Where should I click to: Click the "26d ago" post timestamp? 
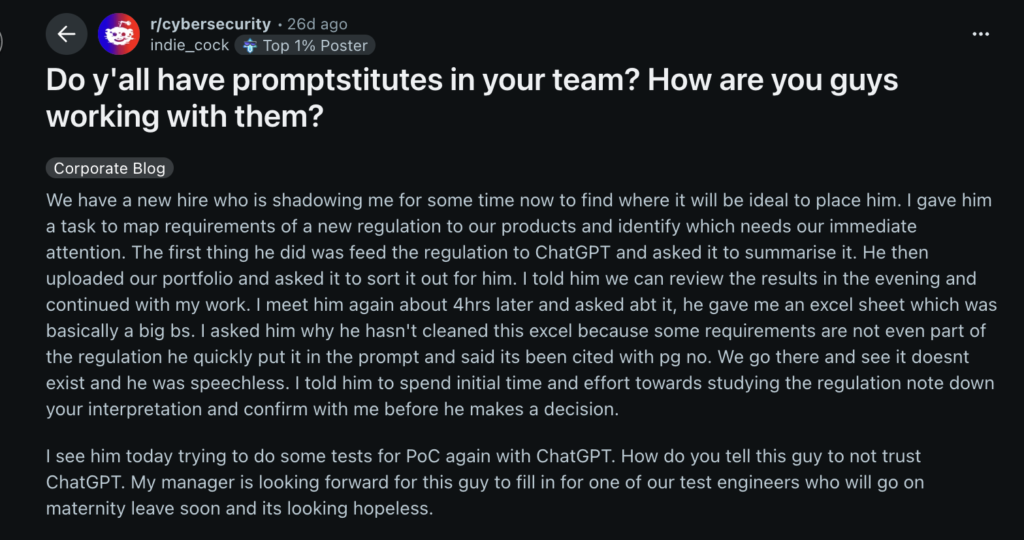pyautogui.click(x=318, y=24)
